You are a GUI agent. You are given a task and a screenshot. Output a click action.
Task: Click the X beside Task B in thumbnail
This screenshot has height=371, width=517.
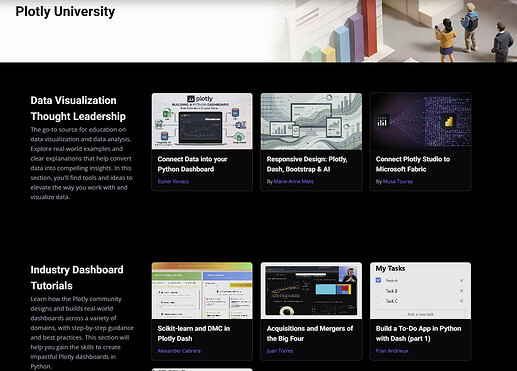coord(461,291)
